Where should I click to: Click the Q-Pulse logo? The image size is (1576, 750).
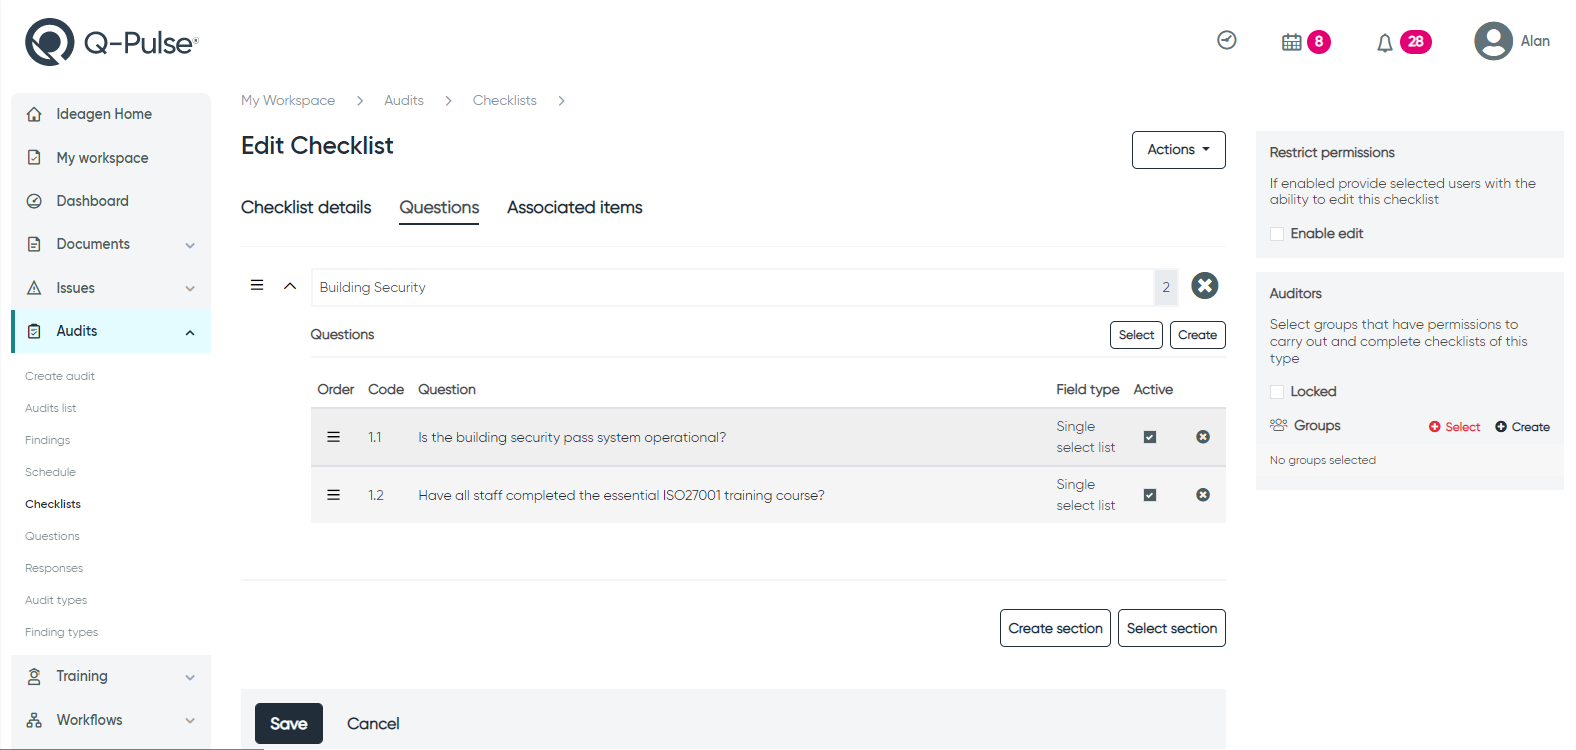tap(112, 42)
